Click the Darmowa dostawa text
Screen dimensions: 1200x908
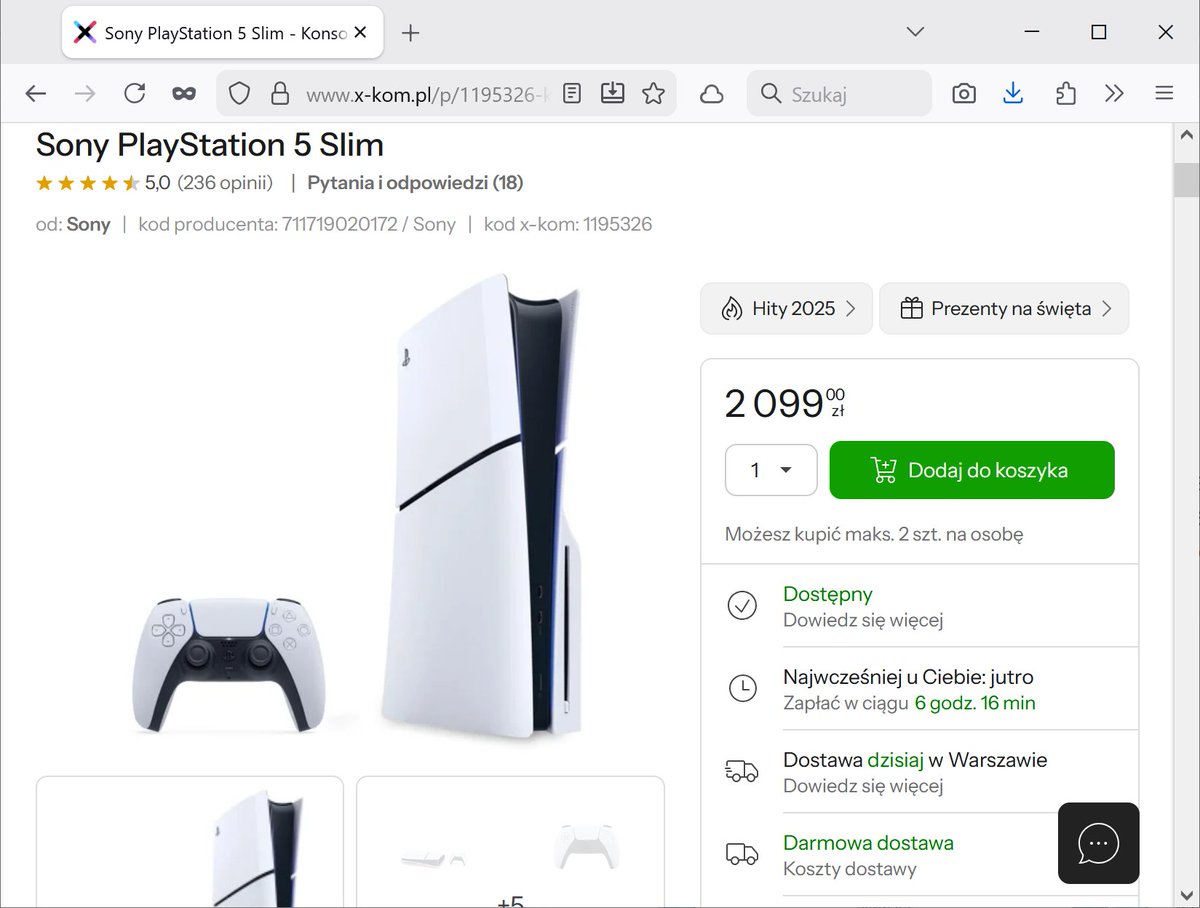tap(868, 842)
